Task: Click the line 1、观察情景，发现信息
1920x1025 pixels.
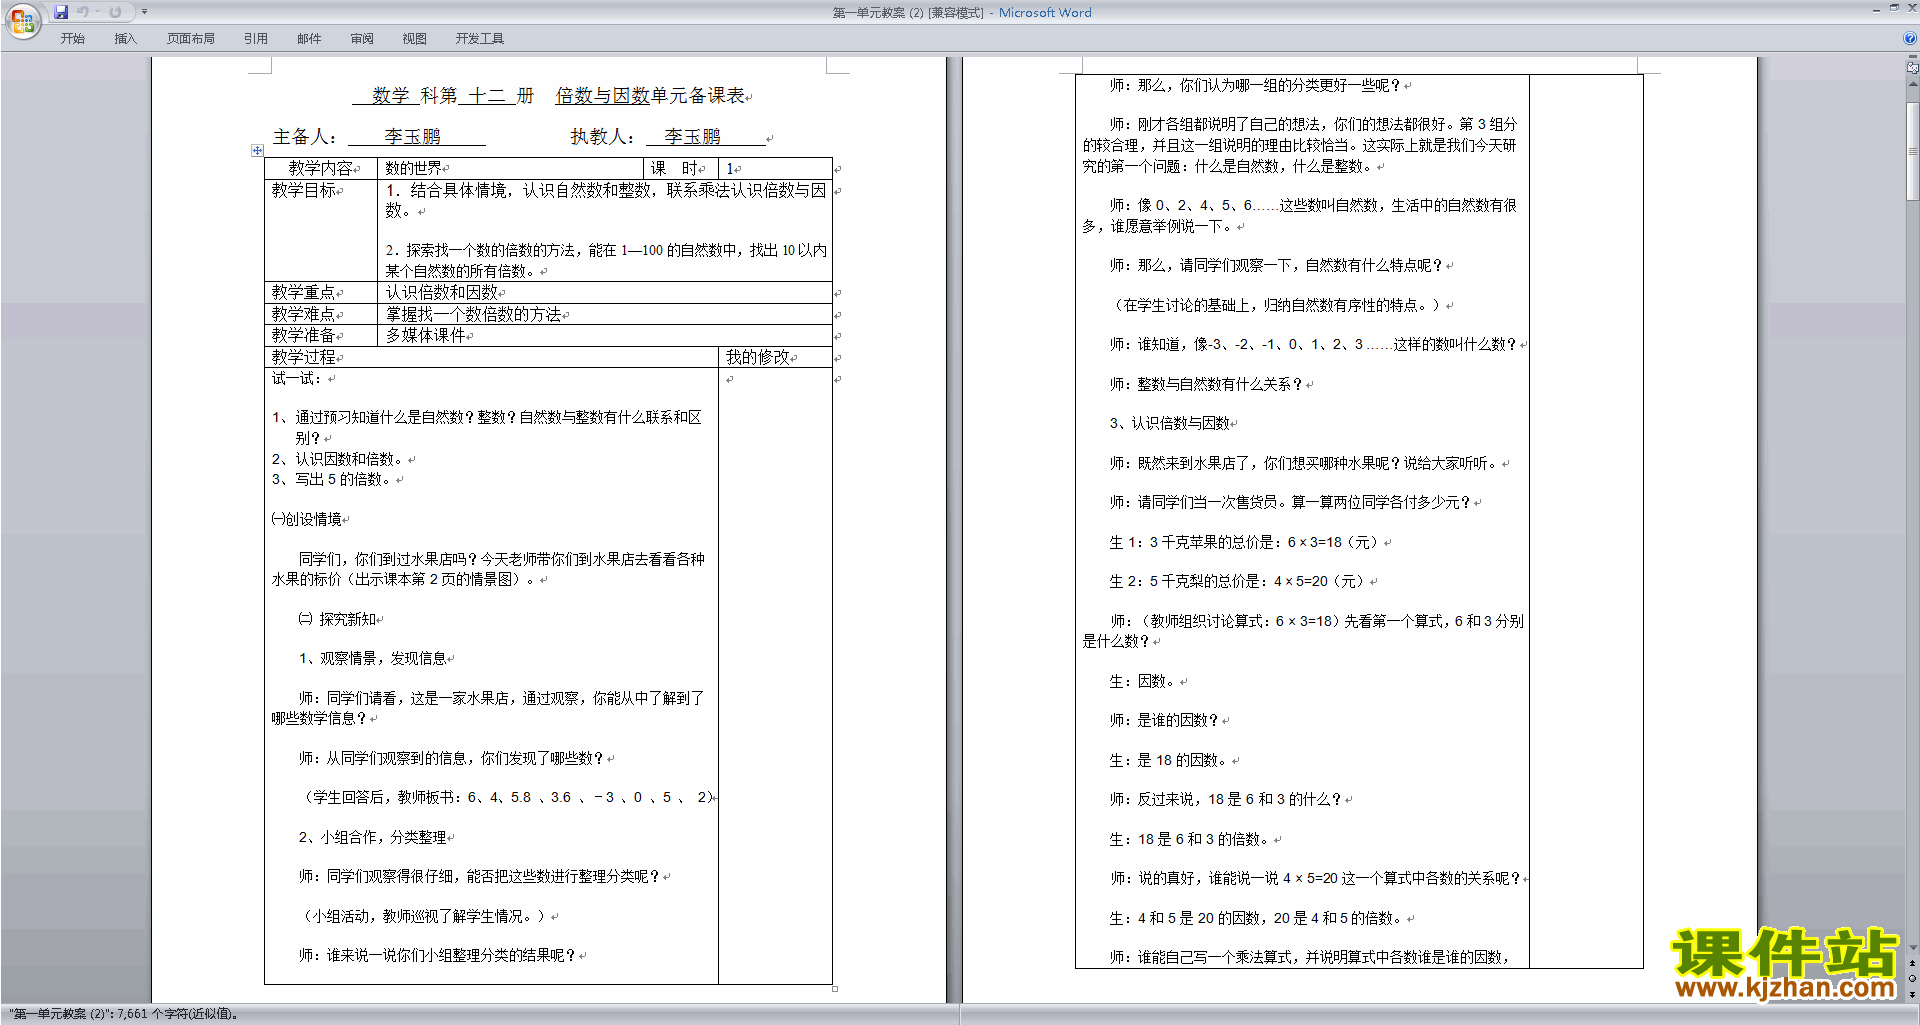Action: tap(373, 658)
